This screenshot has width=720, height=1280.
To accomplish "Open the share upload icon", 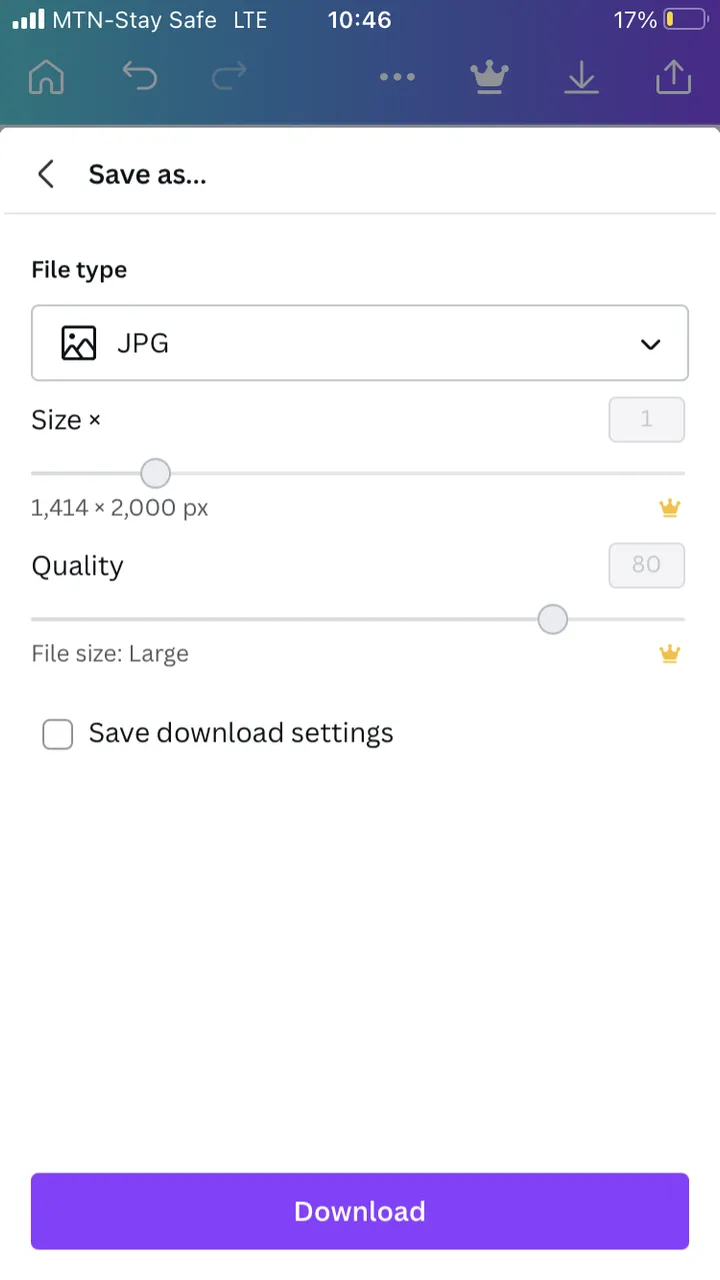I will pyautogui.click(x=673, y=77).
